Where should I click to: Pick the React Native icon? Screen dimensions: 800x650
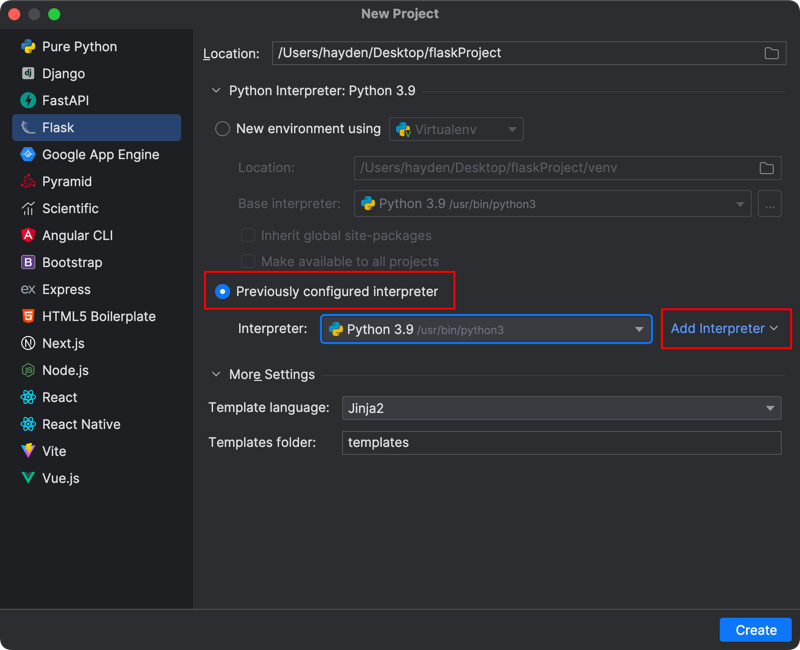pos(28,425)
